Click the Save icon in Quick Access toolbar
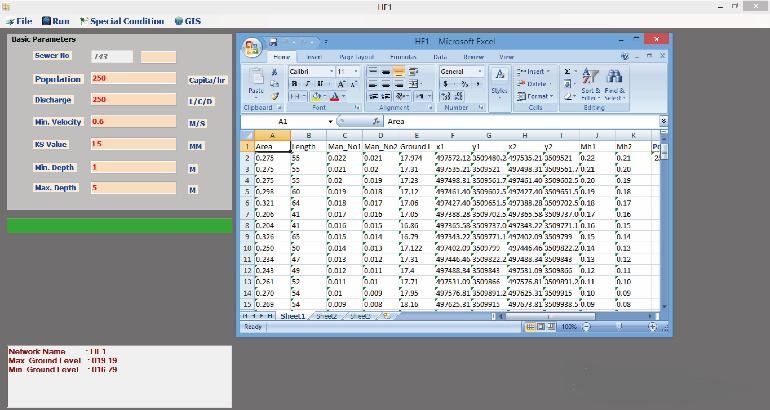This screenshot has height=410, width=770. (x=271, y=42)
